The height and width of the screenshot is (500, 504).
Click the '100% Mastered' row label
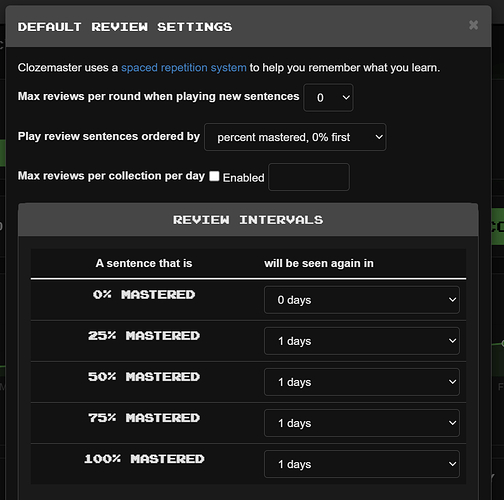[144, 459]
